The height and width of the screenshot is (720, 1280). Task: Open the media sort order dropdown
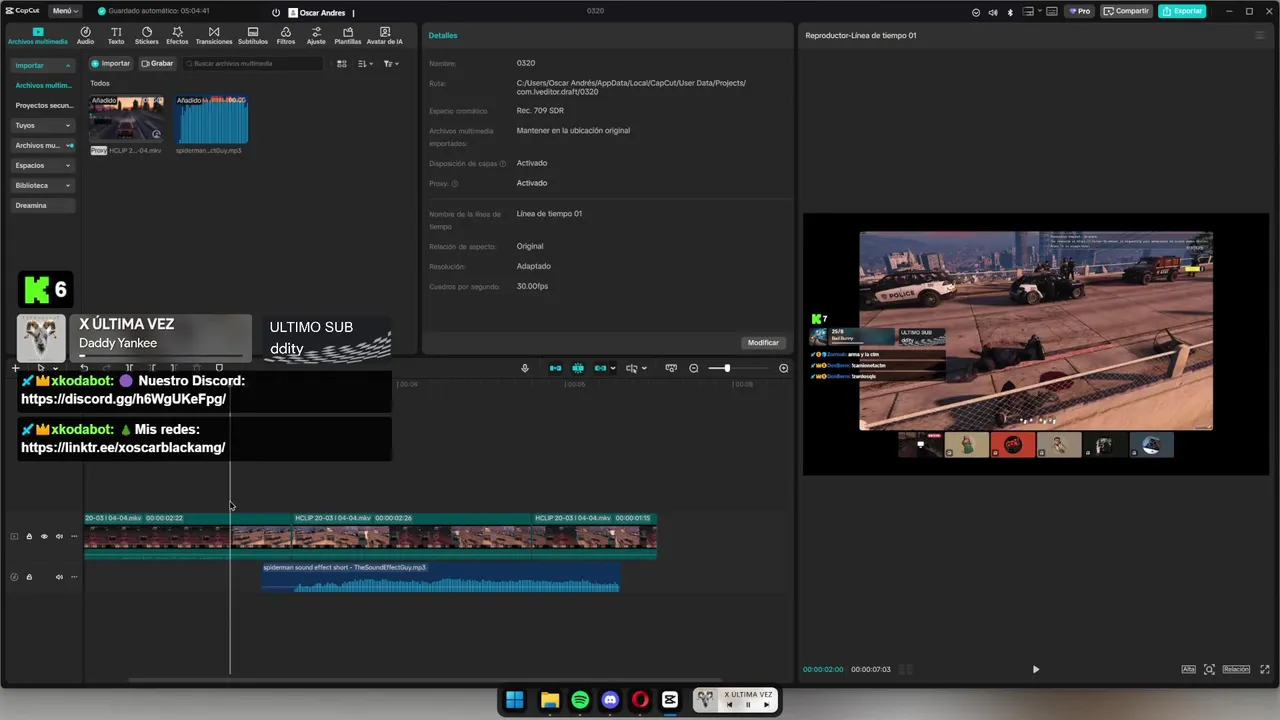365,63
